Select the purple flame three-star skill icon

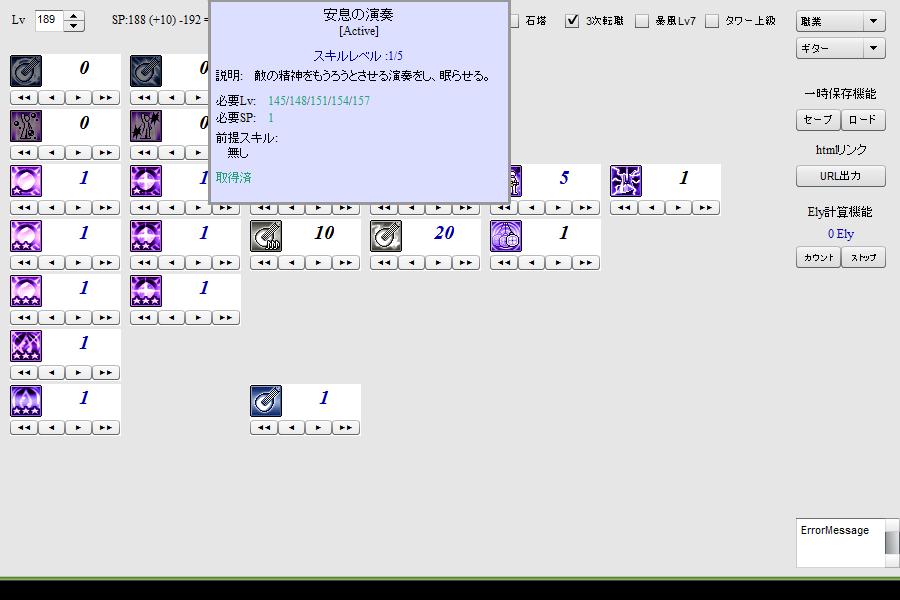click(x=26, y=401)
